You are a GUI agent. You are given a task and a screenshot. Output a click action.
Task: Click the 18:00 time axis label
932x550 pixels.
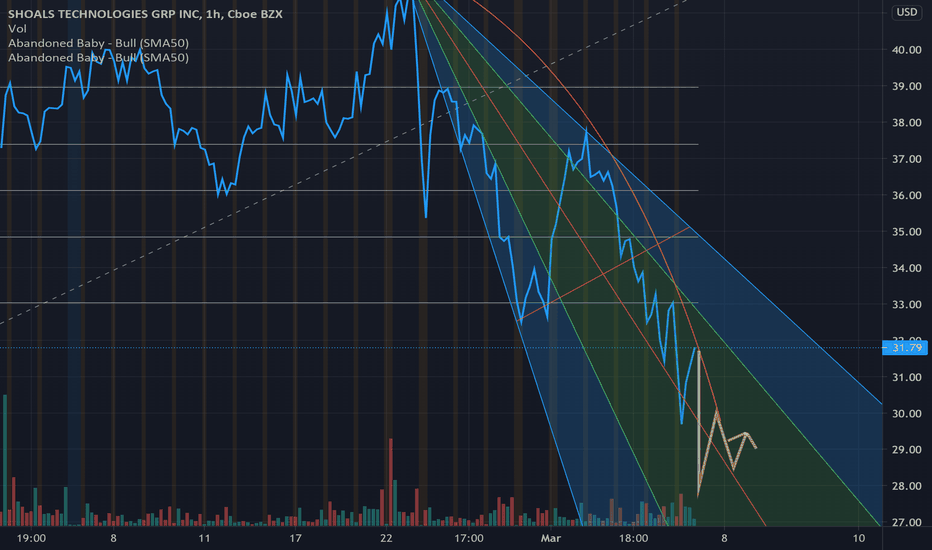pos(634,538)
